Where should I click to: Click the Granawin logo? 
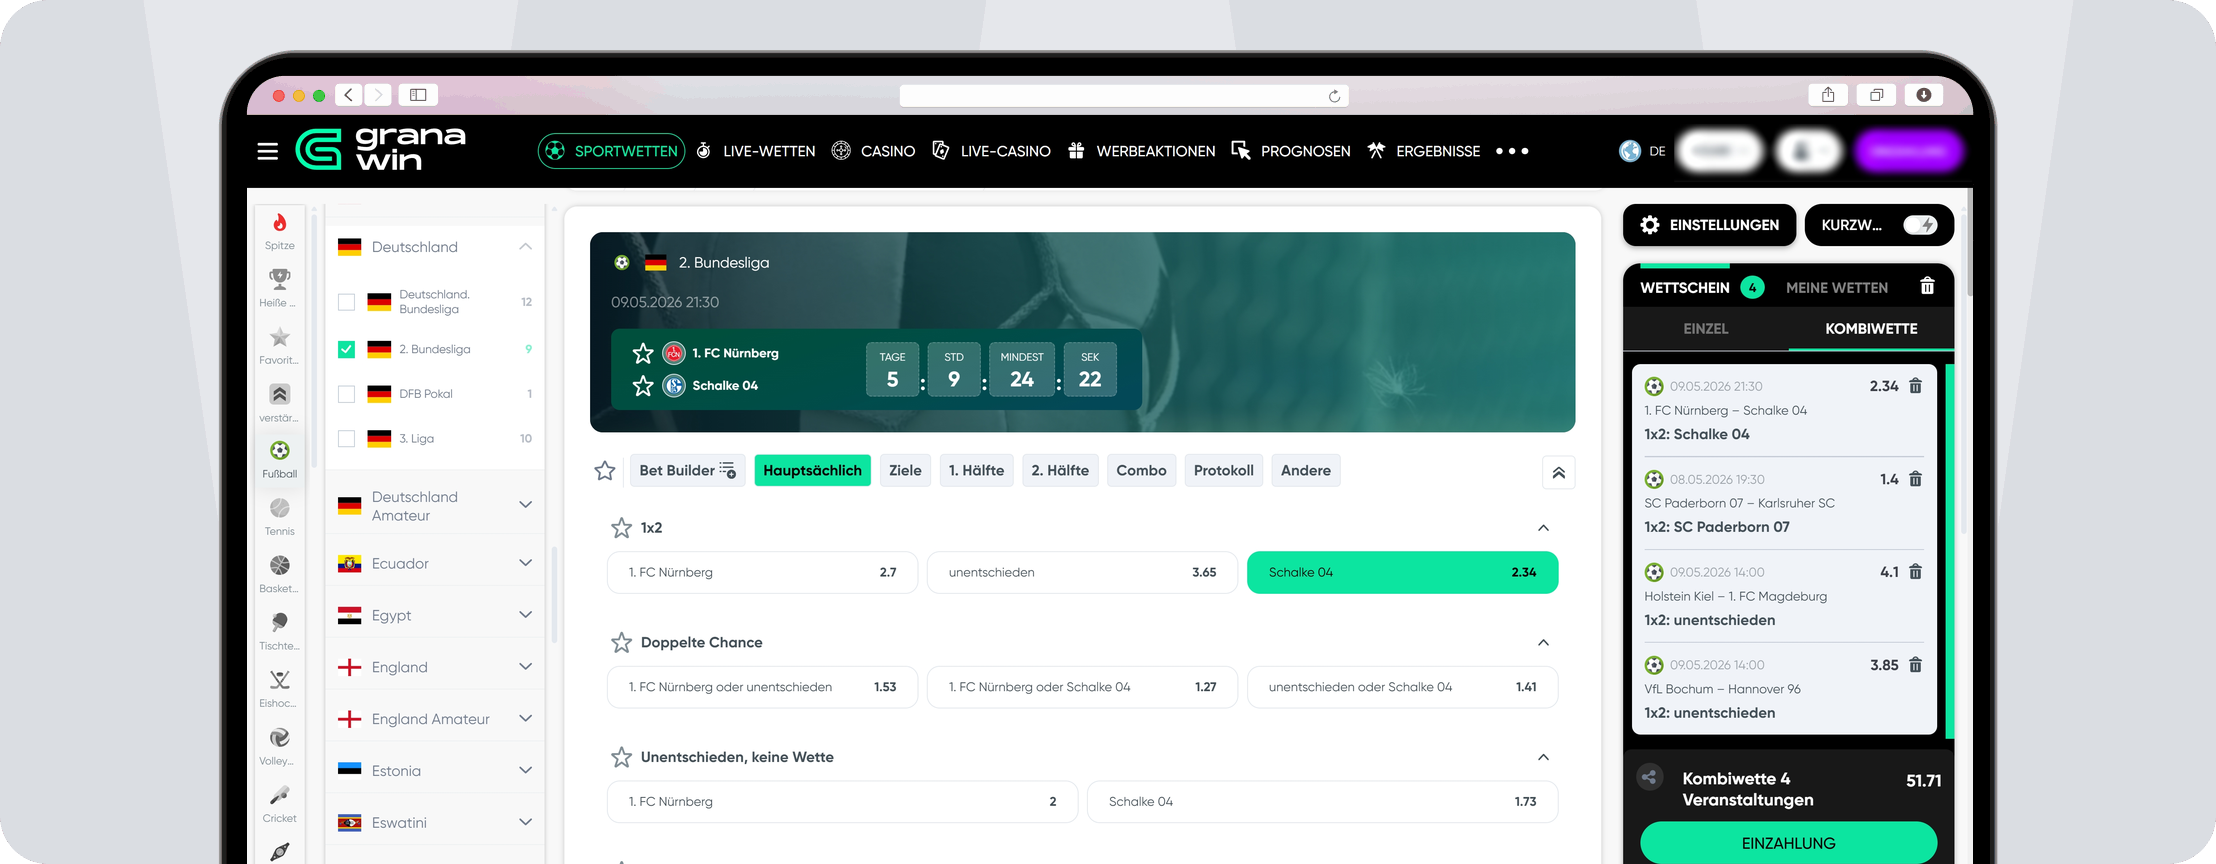tap(381, 149)
